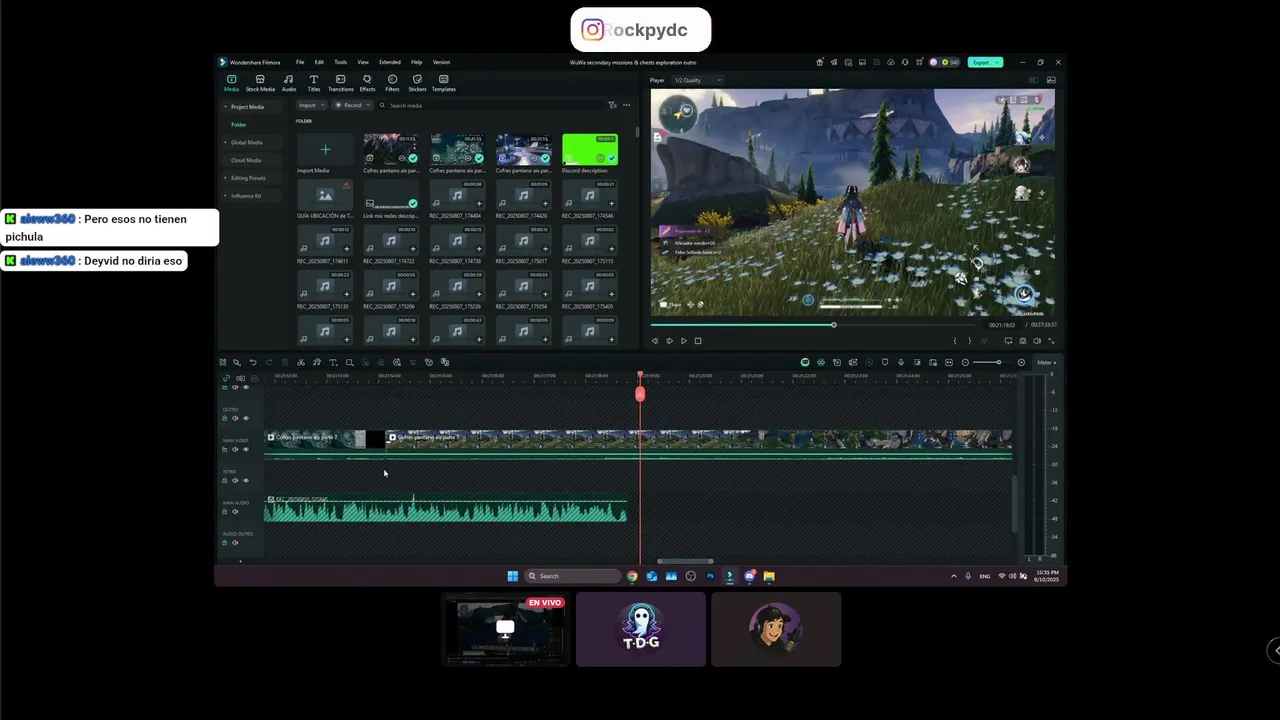Toggle visibility eye of INTRO track
1280x720 pixels.
coord(246,480)
